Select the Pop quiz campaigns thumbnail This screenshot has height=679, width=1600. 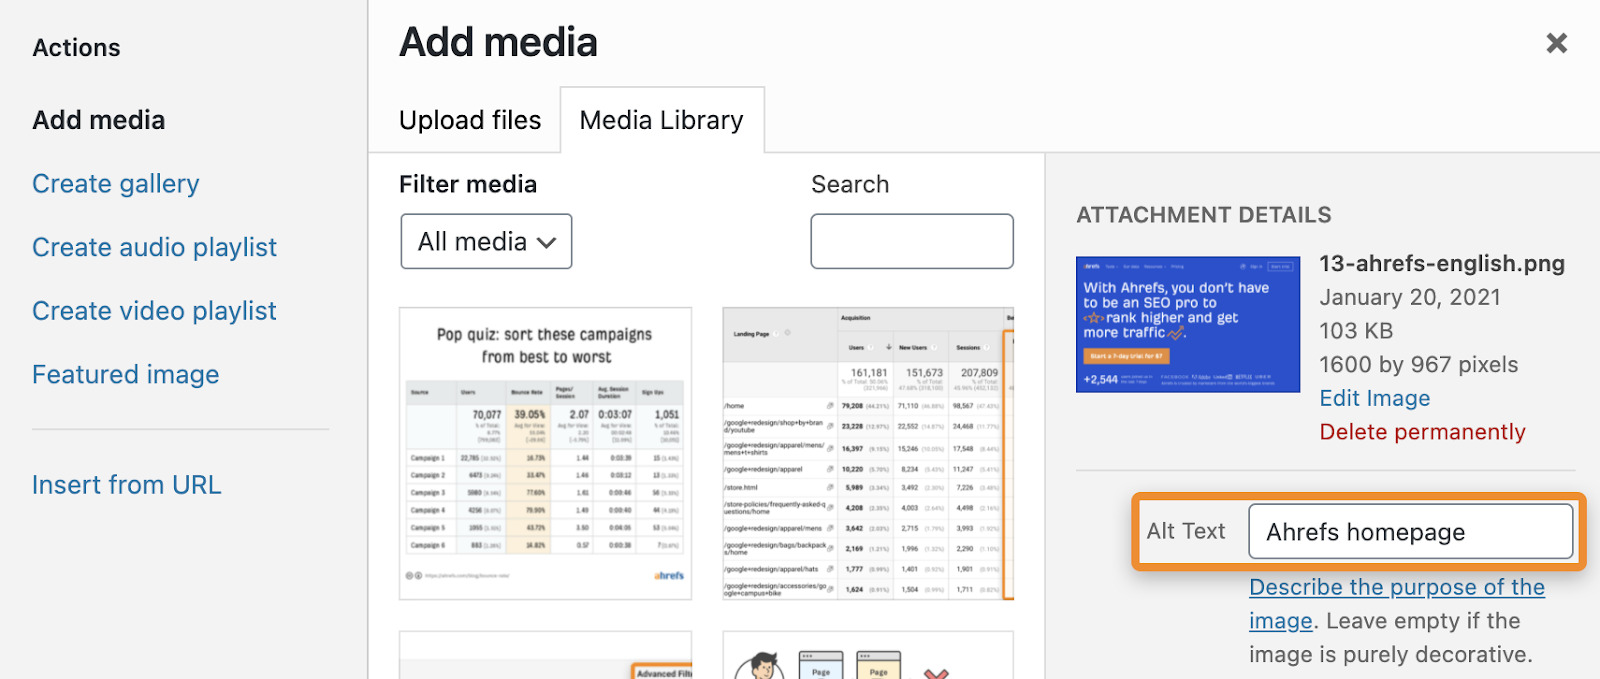(545, 453)
